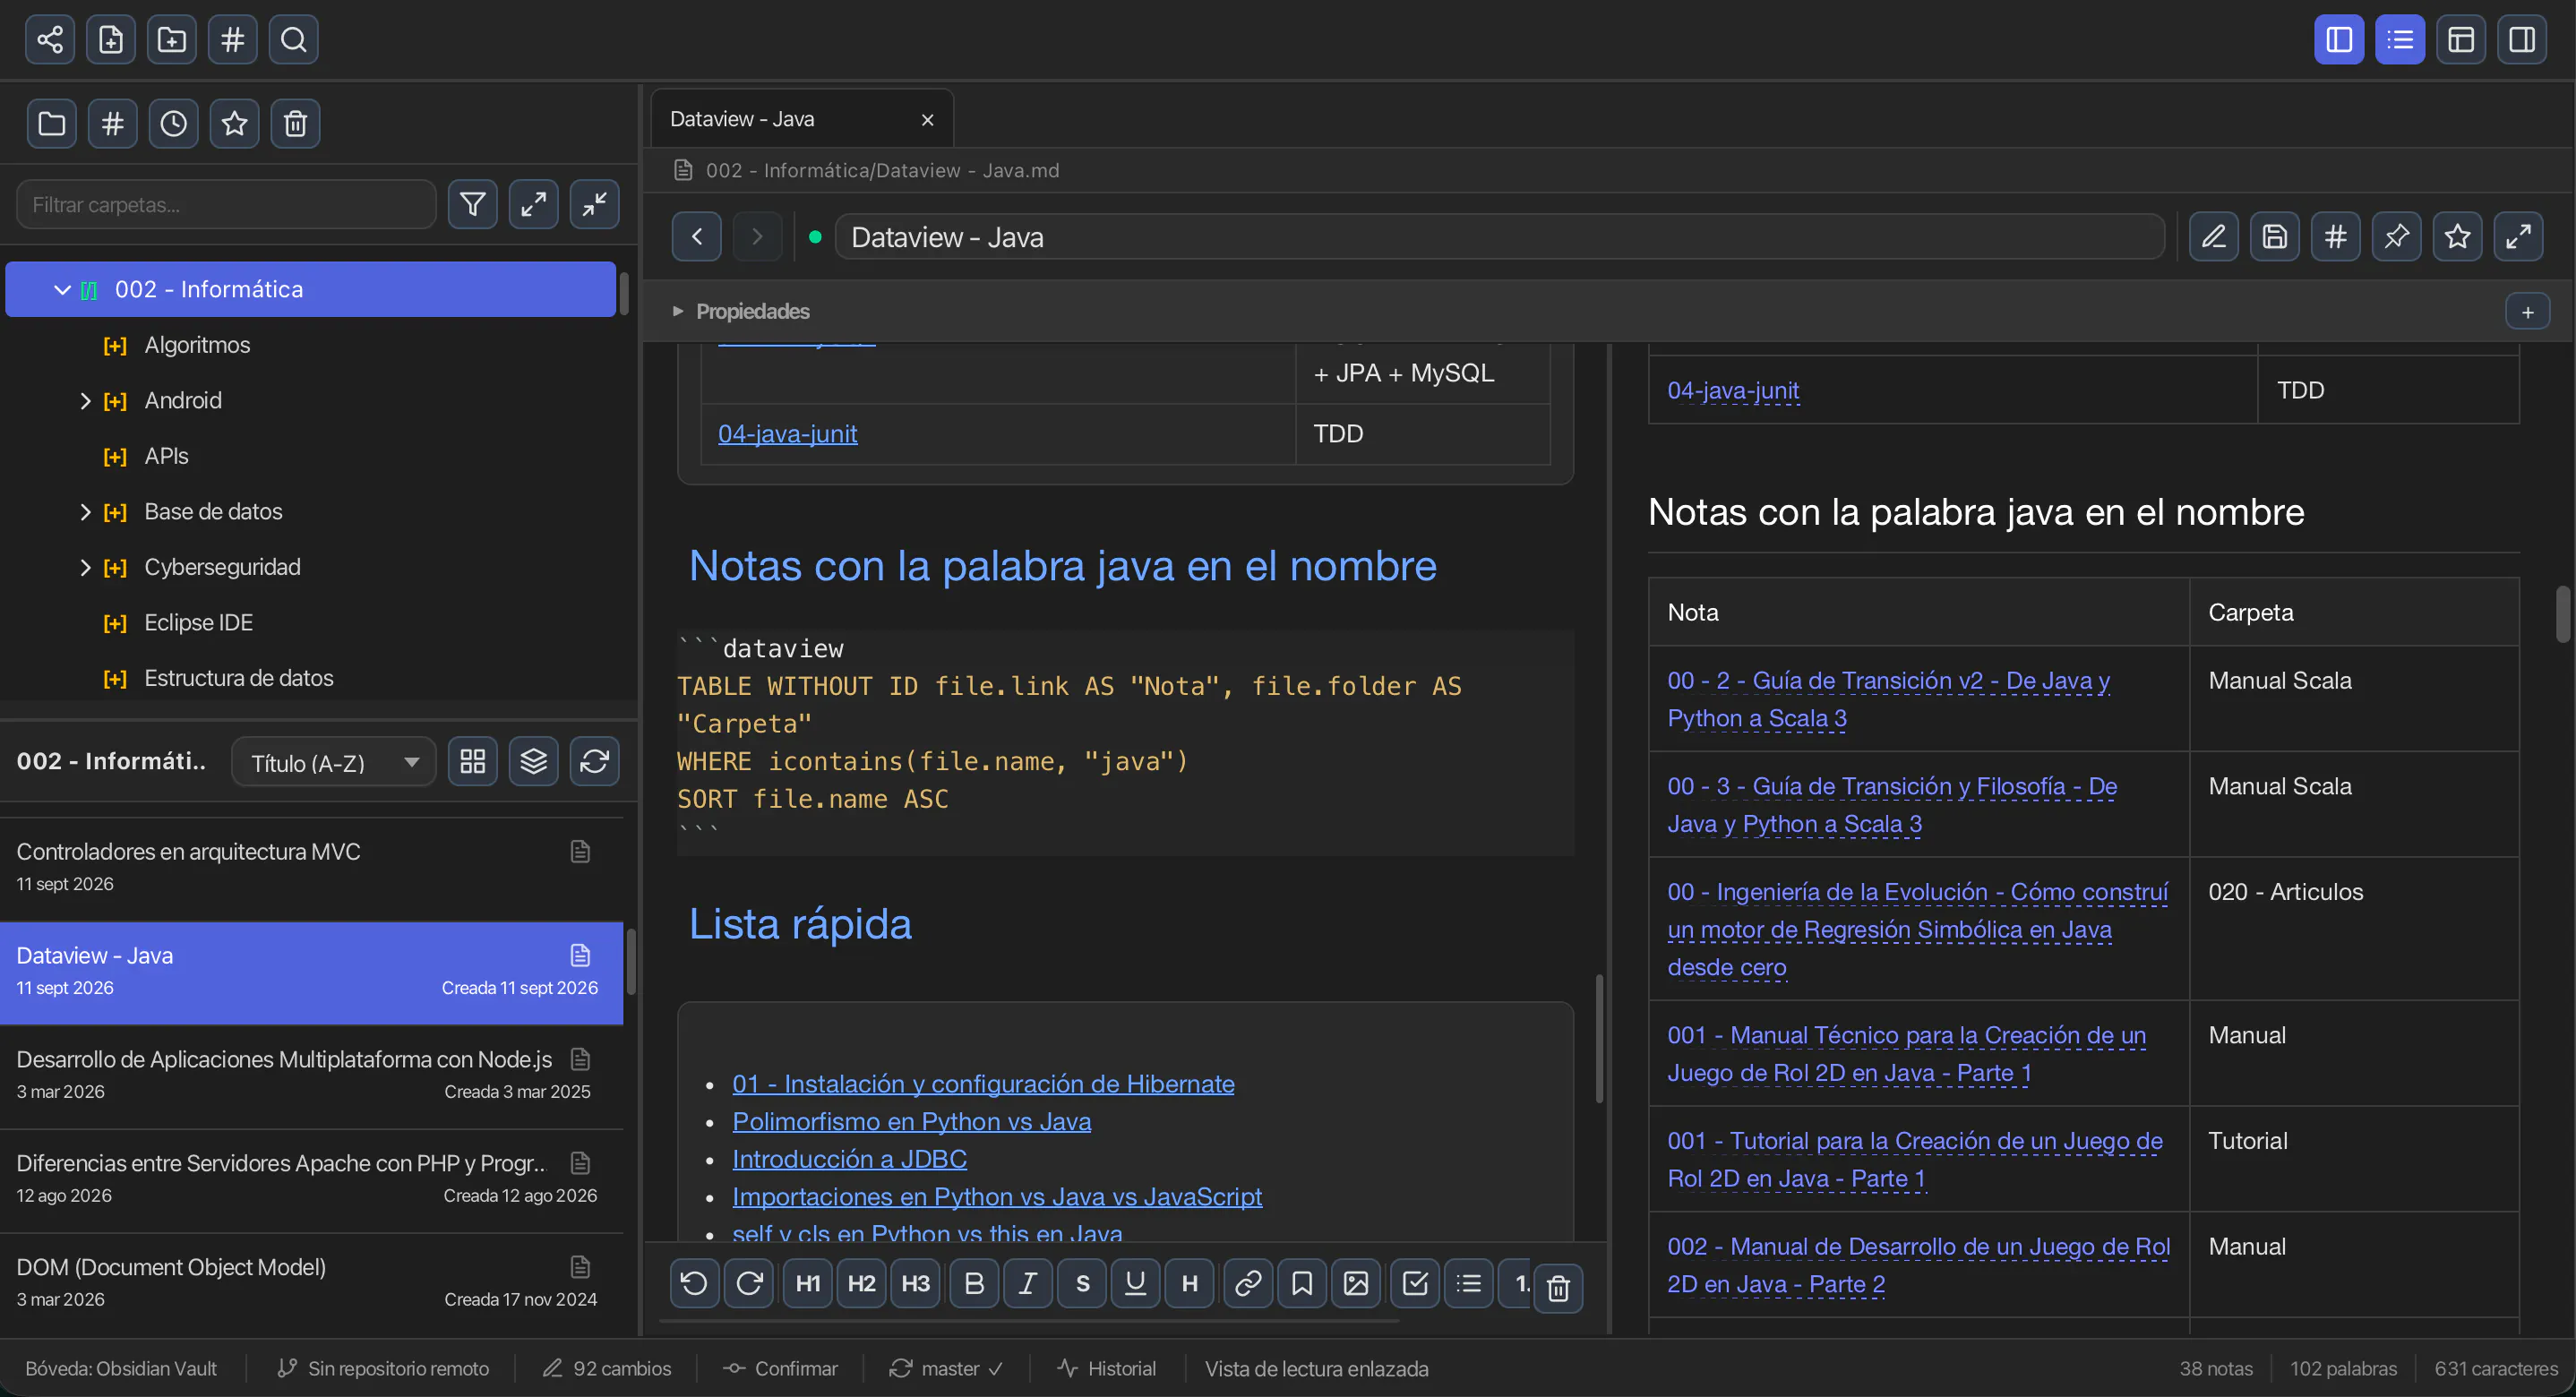Click Confirmar in the status bar

[x=781, y=1368]
